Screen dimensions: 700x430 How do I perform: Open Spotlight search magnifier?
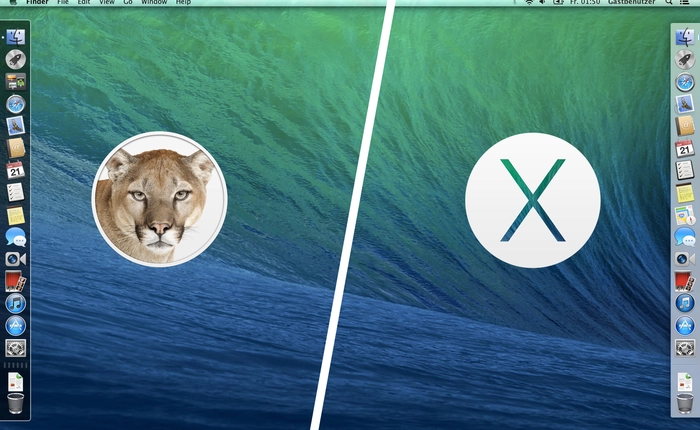[x=669, y=2]
